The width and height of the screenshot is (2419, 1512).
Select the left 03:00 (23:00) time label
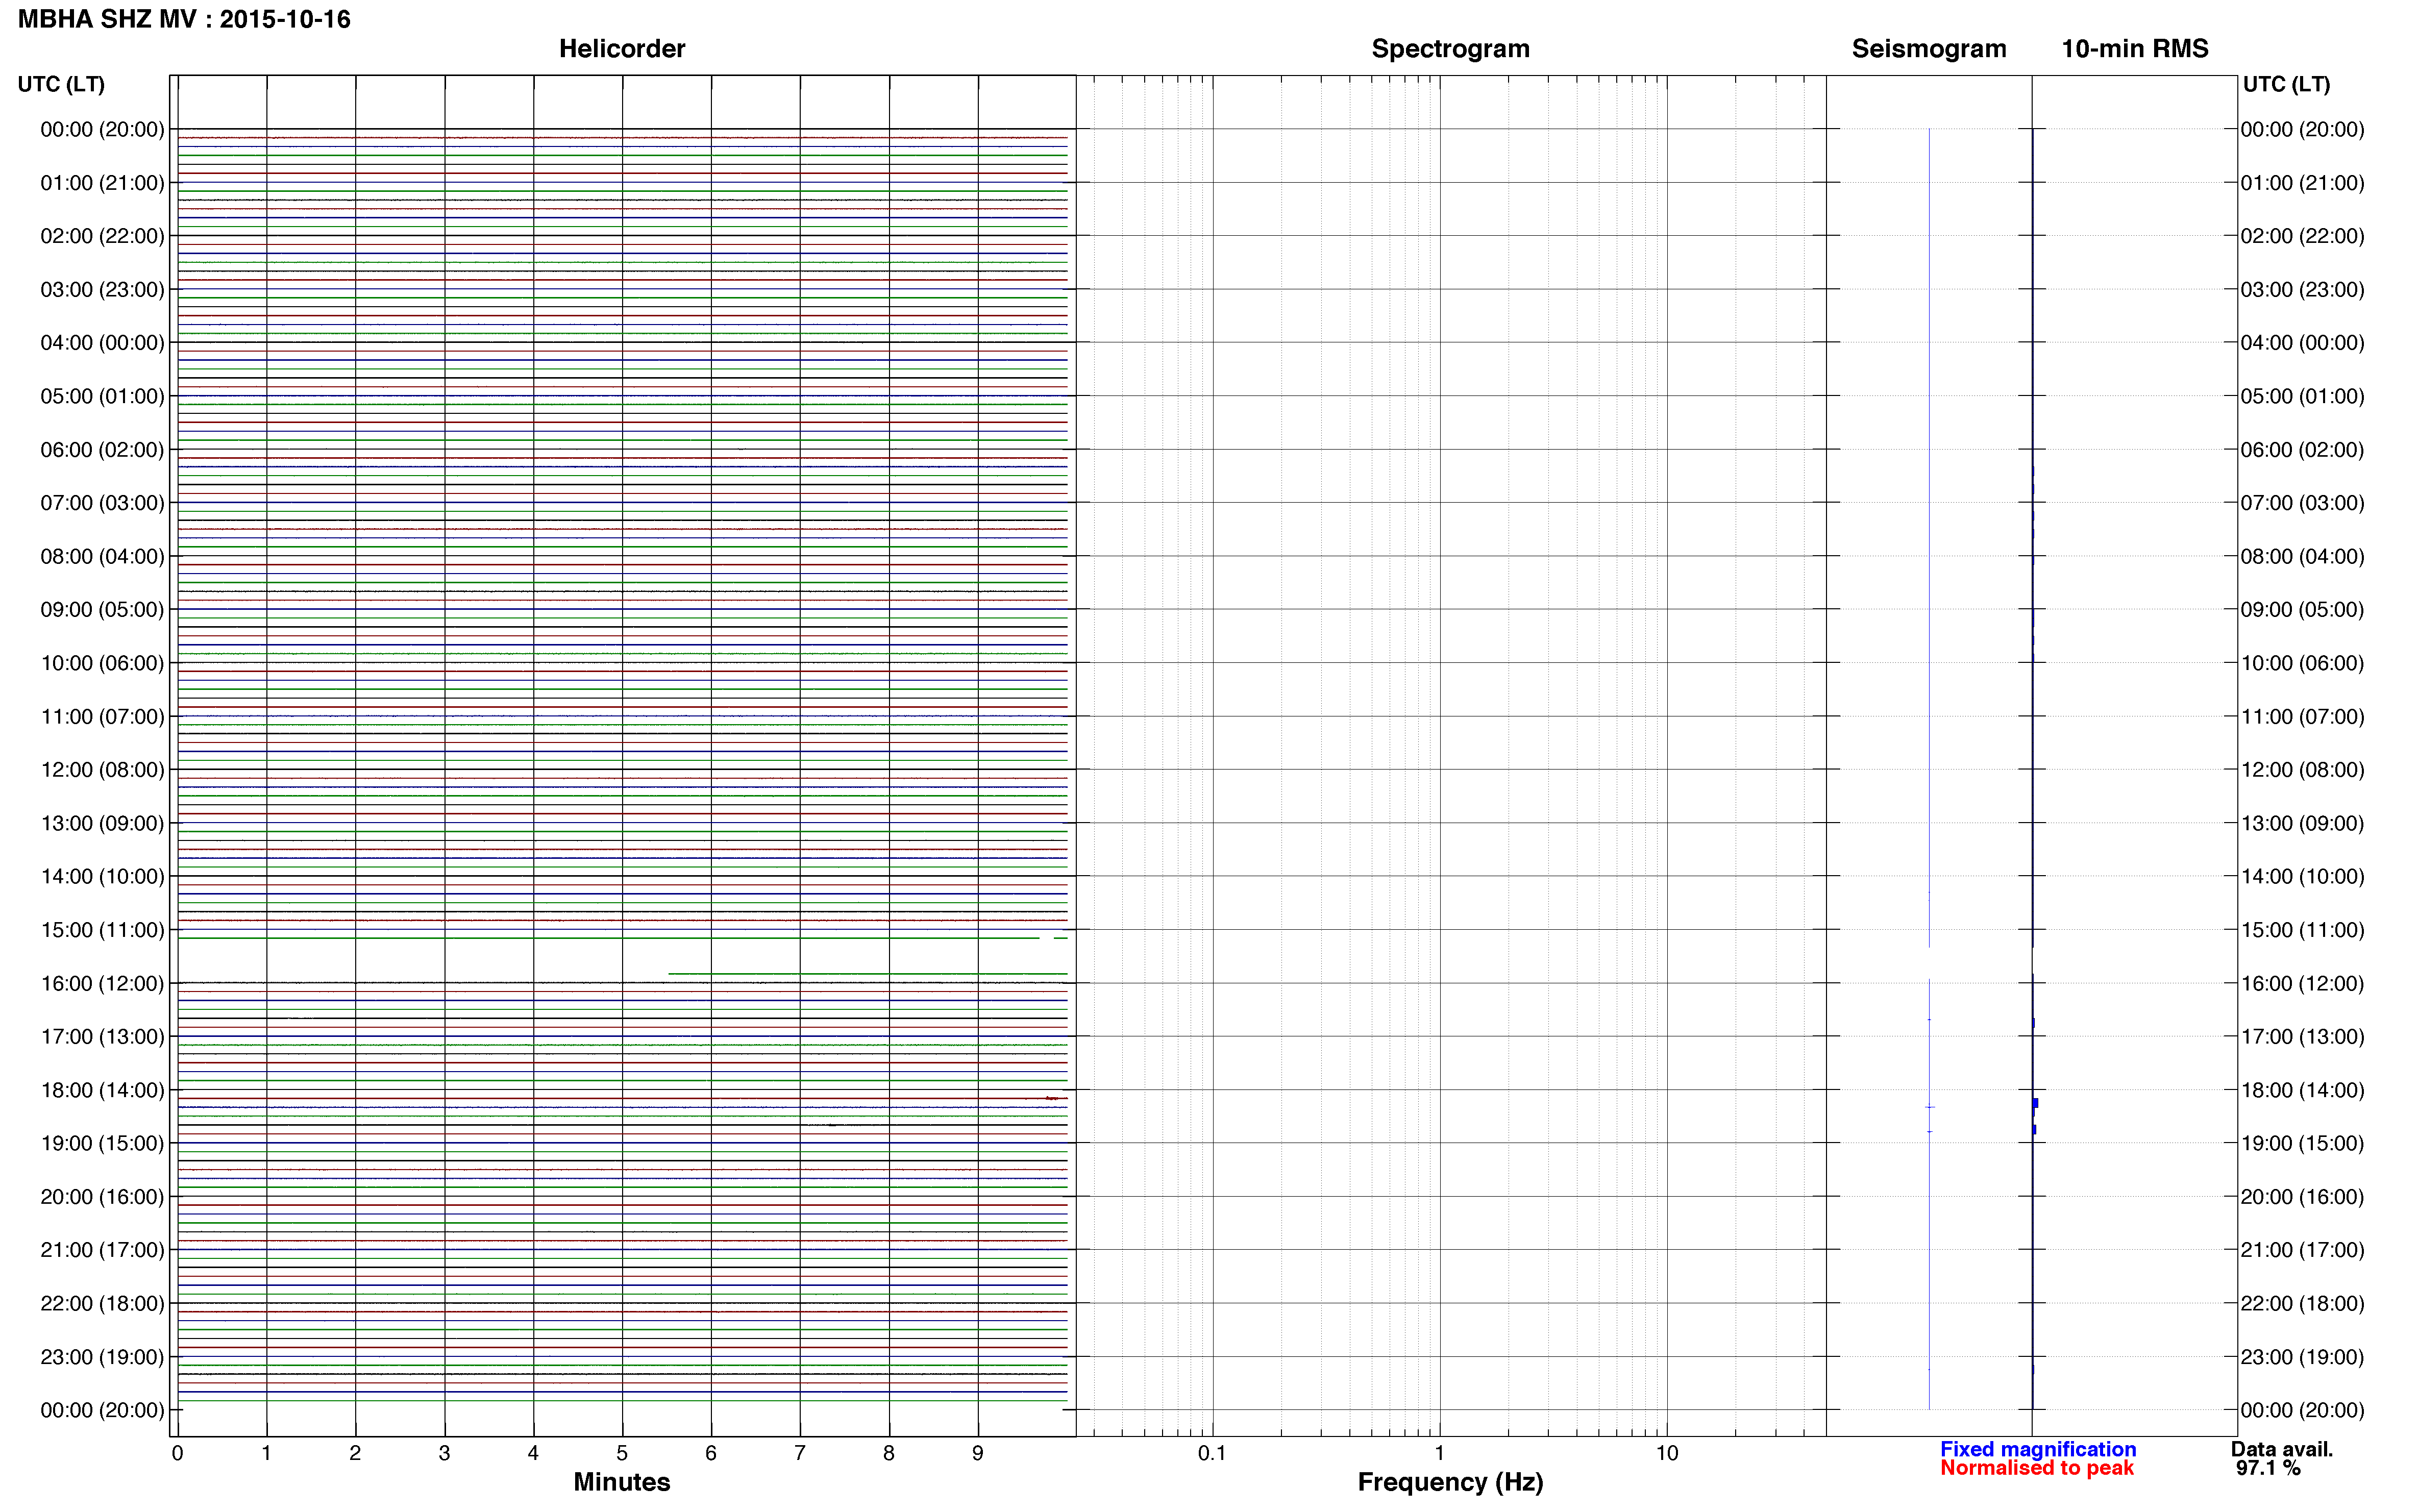point(102,290)
